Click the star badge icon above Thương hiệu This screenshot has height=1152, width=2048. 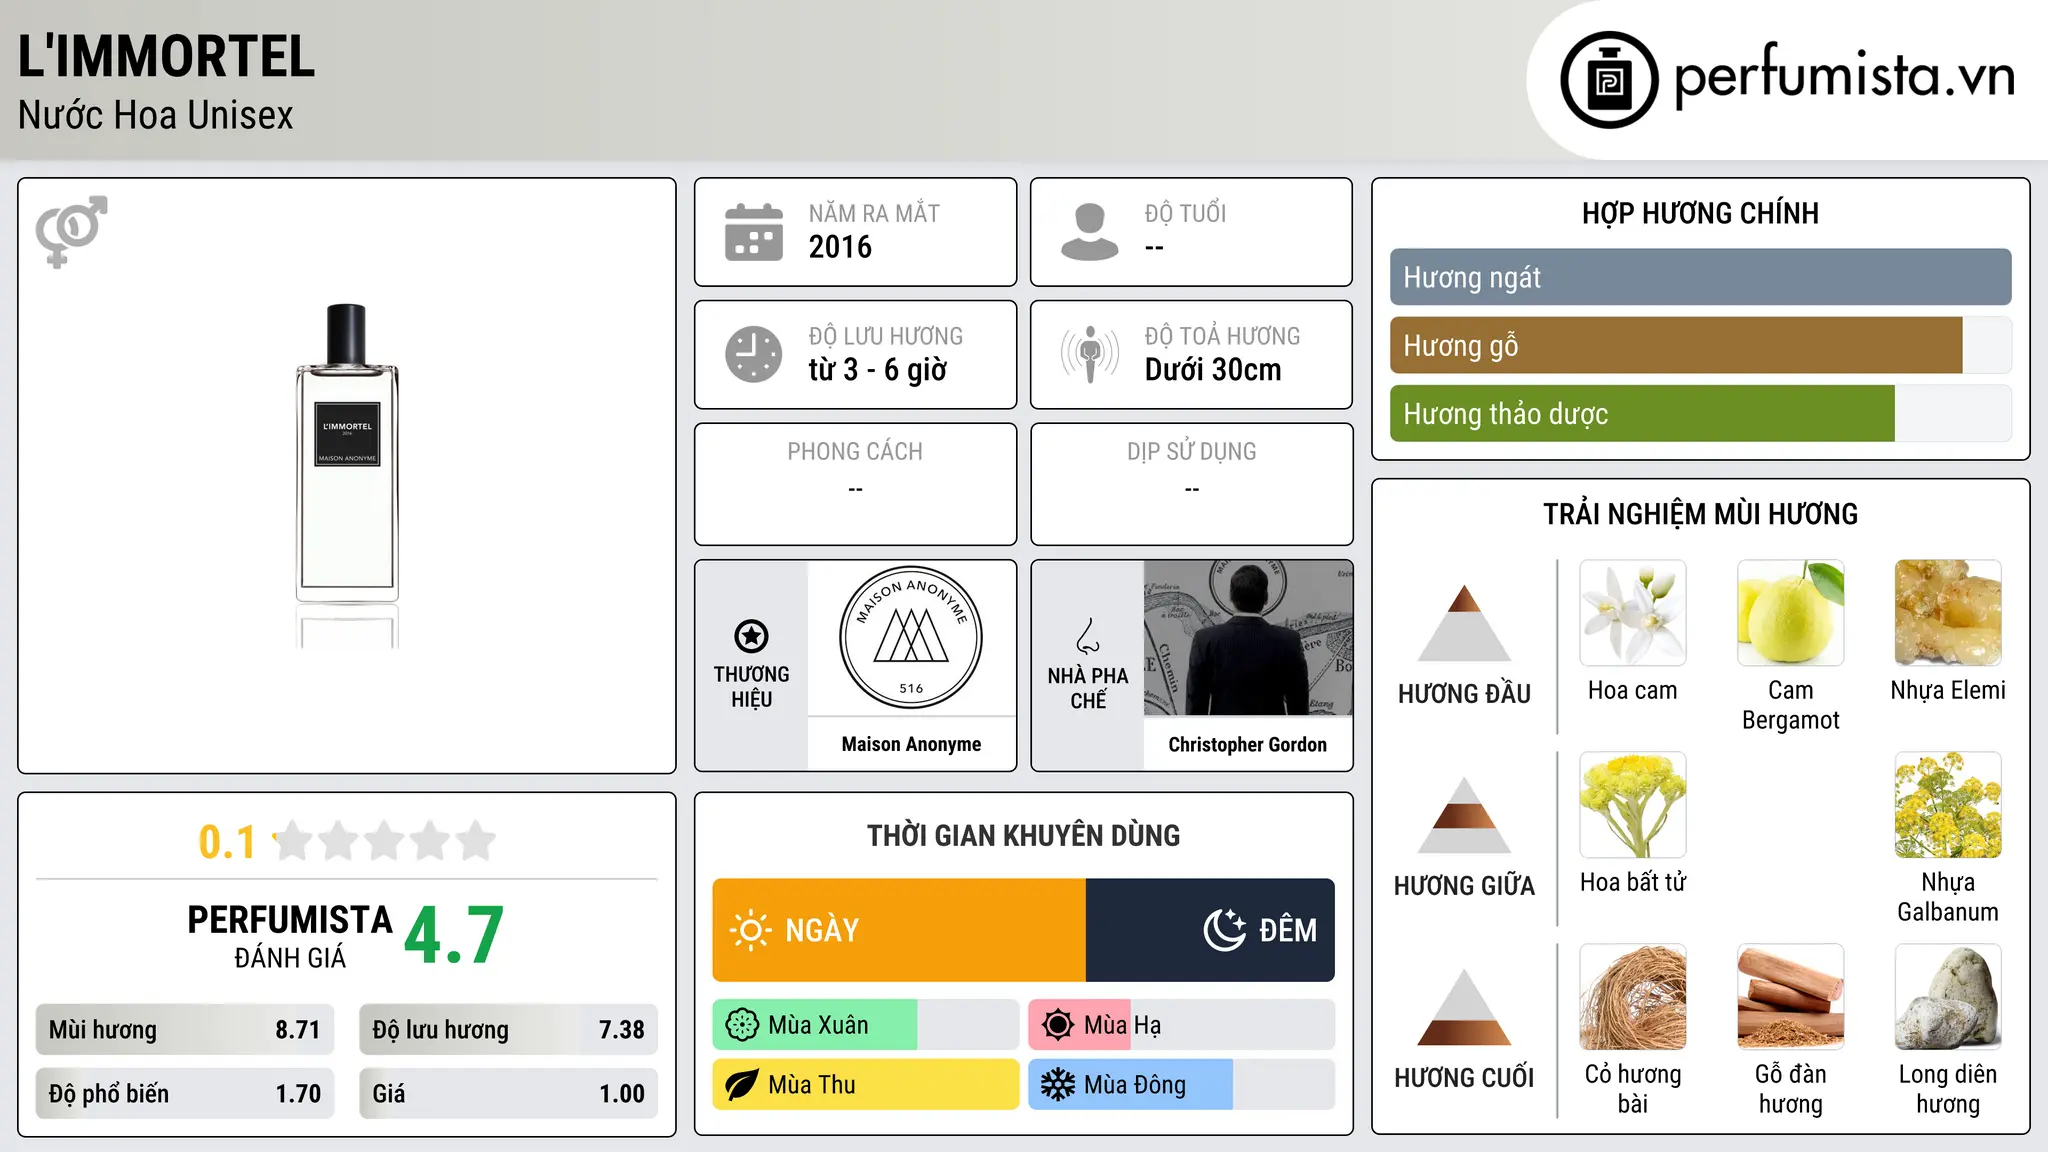pos(751,636)
